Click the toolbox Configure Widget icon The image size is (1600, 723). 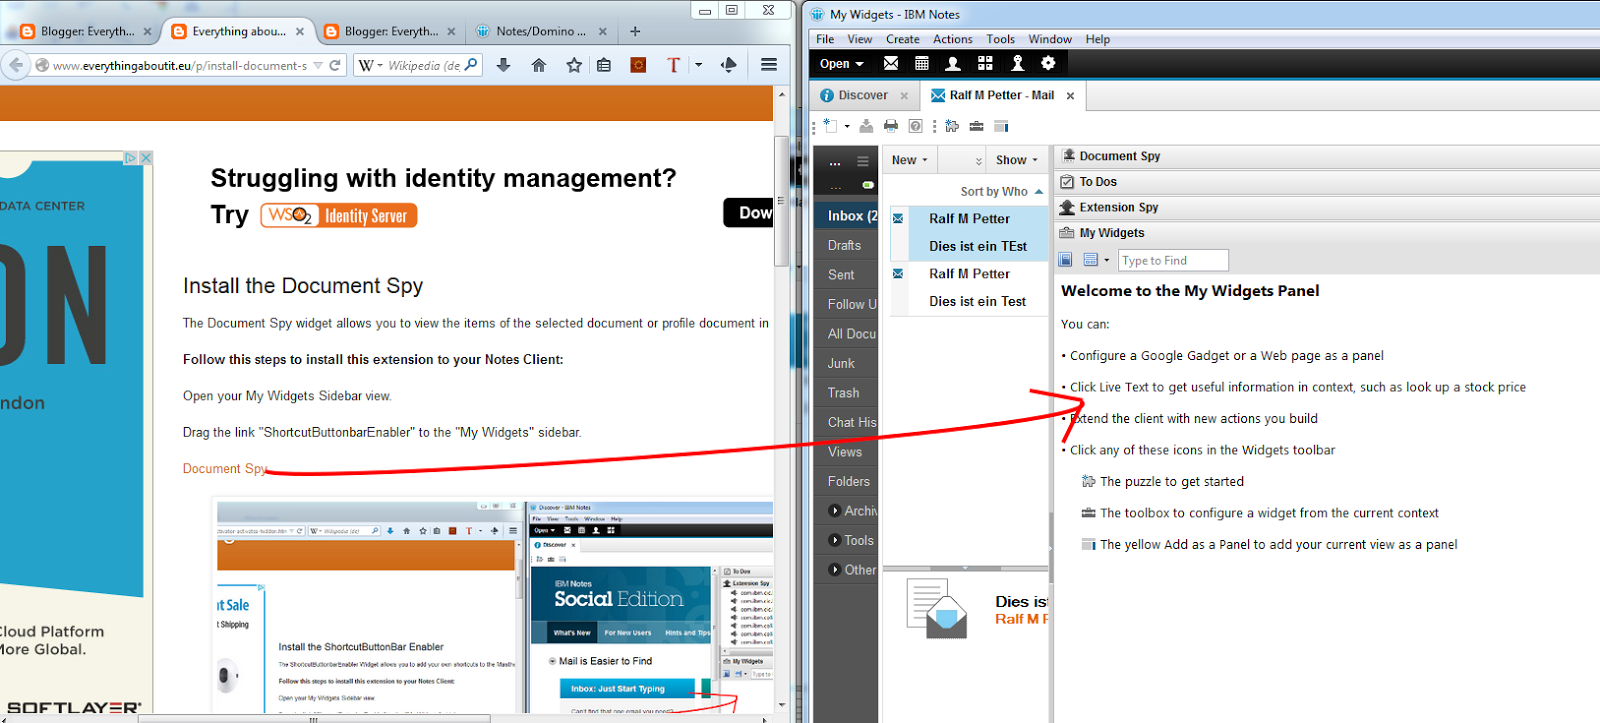[x=976, y=126]
